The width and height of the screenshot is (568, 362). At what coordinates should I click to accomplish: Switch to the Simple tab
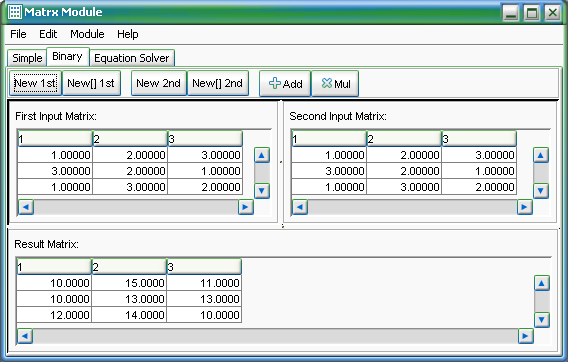[x=27, y=58]
